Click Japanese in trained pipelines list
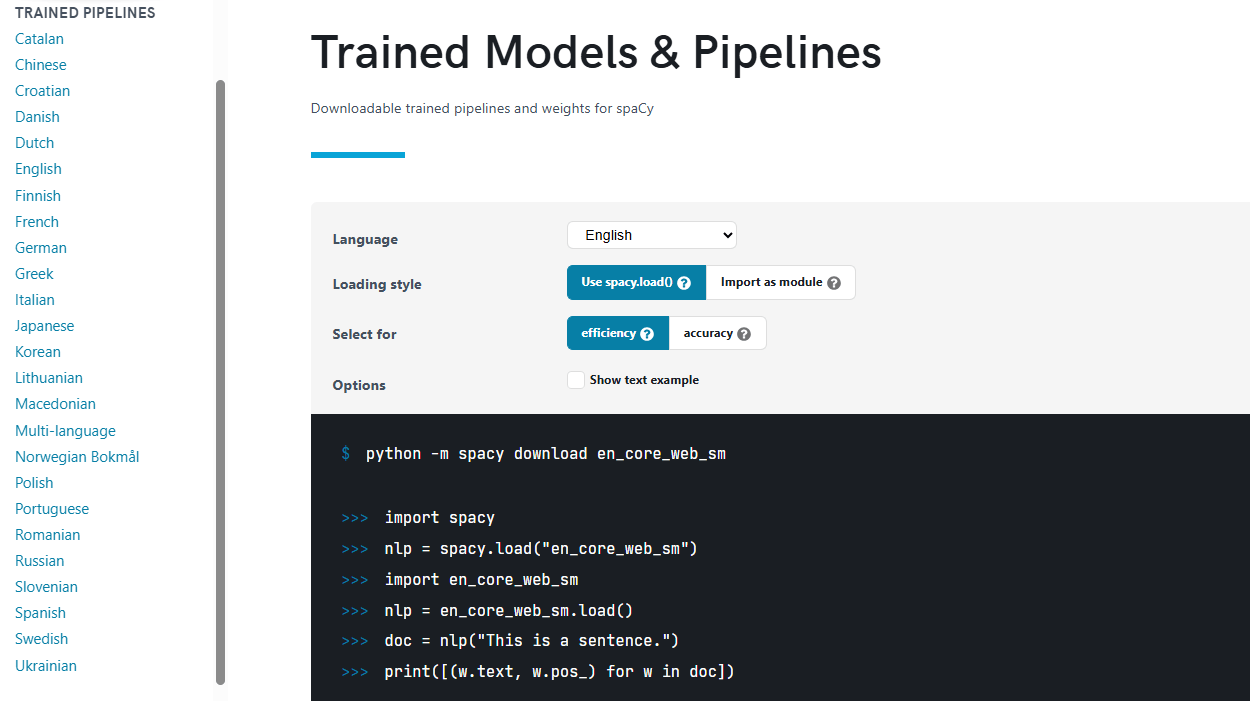This screenshot has width=1250, height=701. [x=45, y=326]
